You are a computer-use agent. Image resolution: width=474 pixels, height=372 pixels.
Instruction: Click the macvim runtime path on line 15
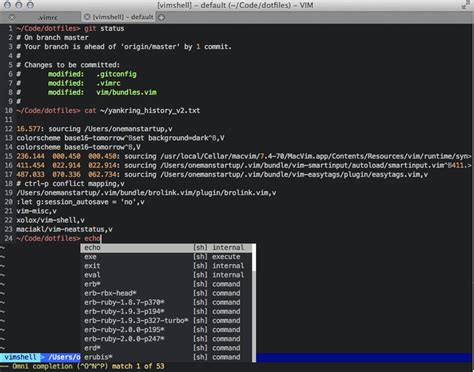pyautogui.click(x=315, y=156)
